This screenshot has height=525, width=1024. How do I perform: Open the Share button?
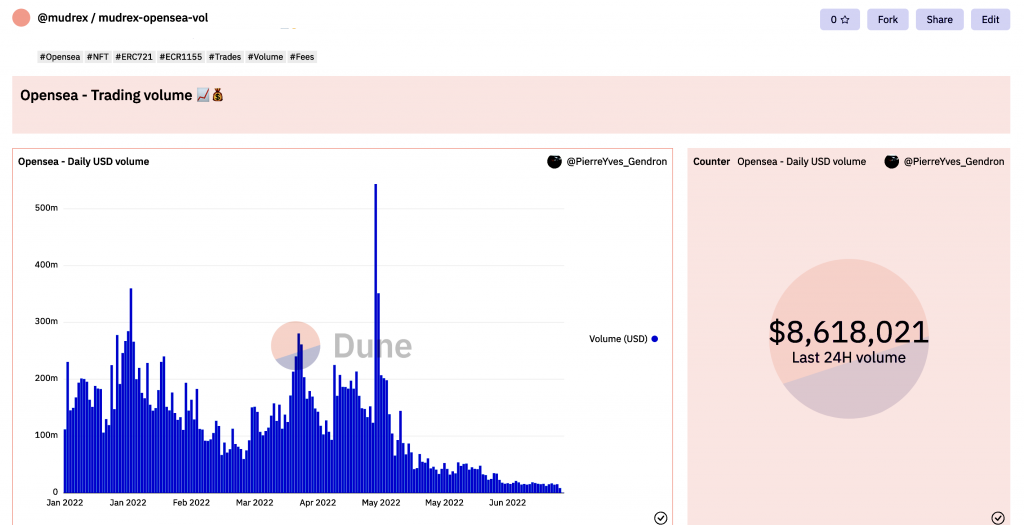[x=939, y=20]
